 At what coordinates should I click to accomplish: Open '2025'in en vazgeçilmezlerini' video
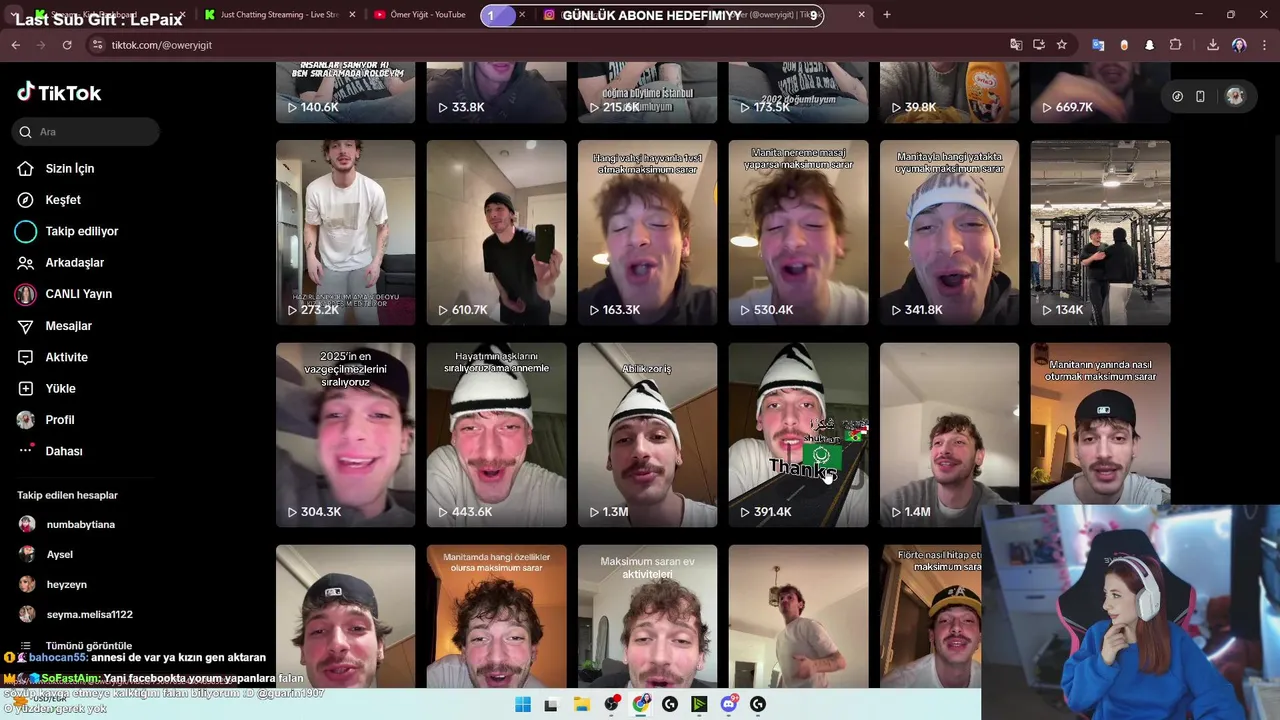click(x=345, y=435)
